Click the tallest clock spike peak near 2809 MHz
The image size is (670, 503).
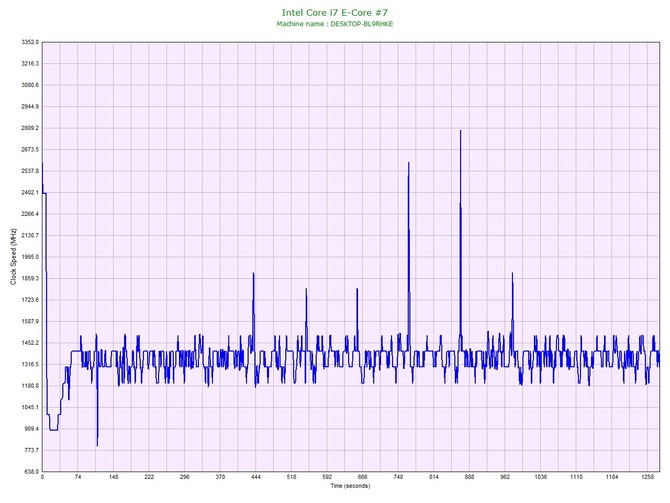[x=461, y=131]
